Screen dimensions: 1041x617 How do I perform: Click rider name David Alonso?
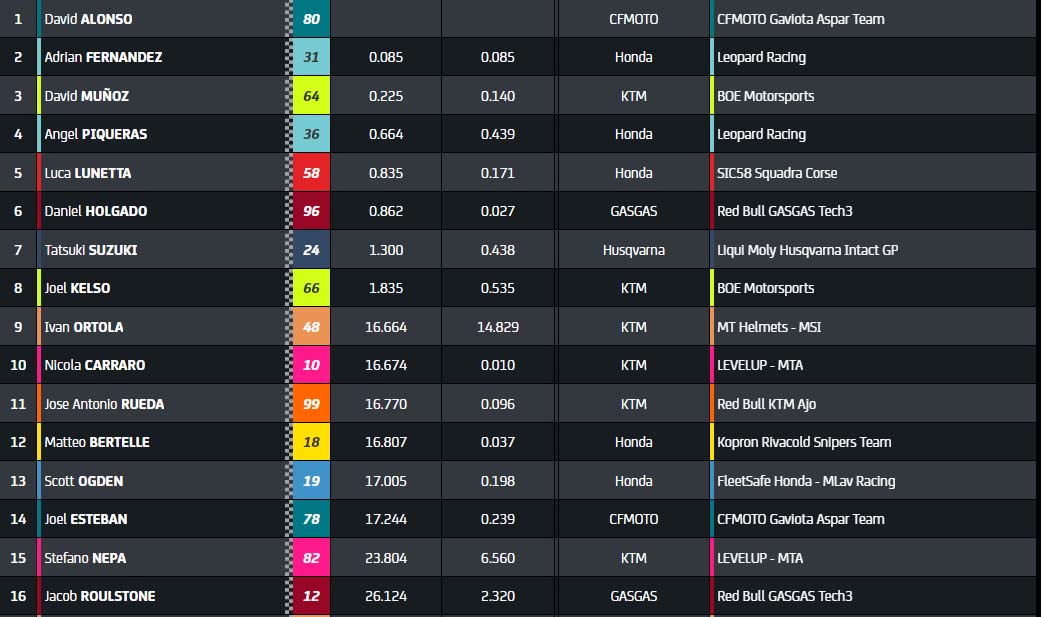[88, 19]
